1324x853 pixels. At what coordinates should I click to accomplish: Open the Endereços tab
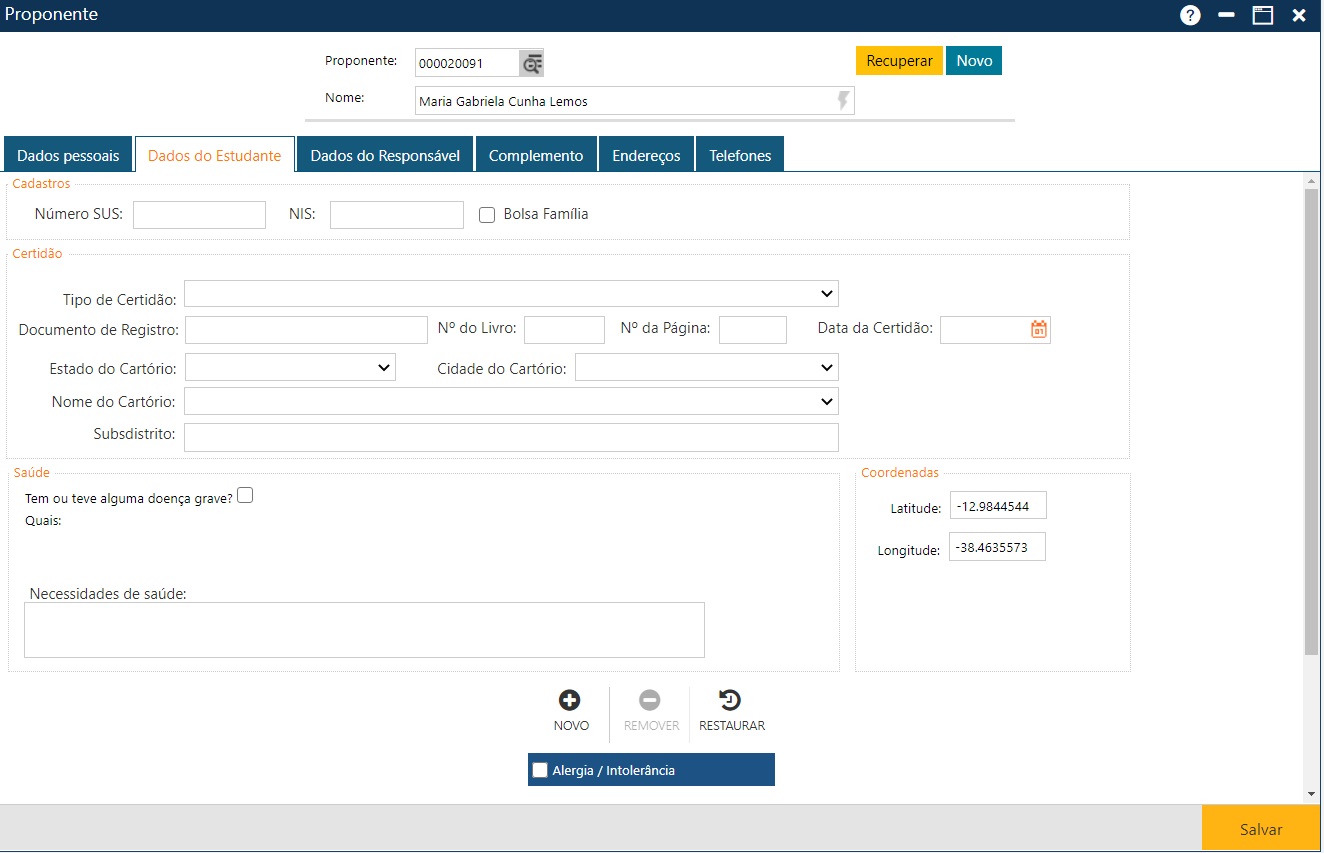point(646,156)
